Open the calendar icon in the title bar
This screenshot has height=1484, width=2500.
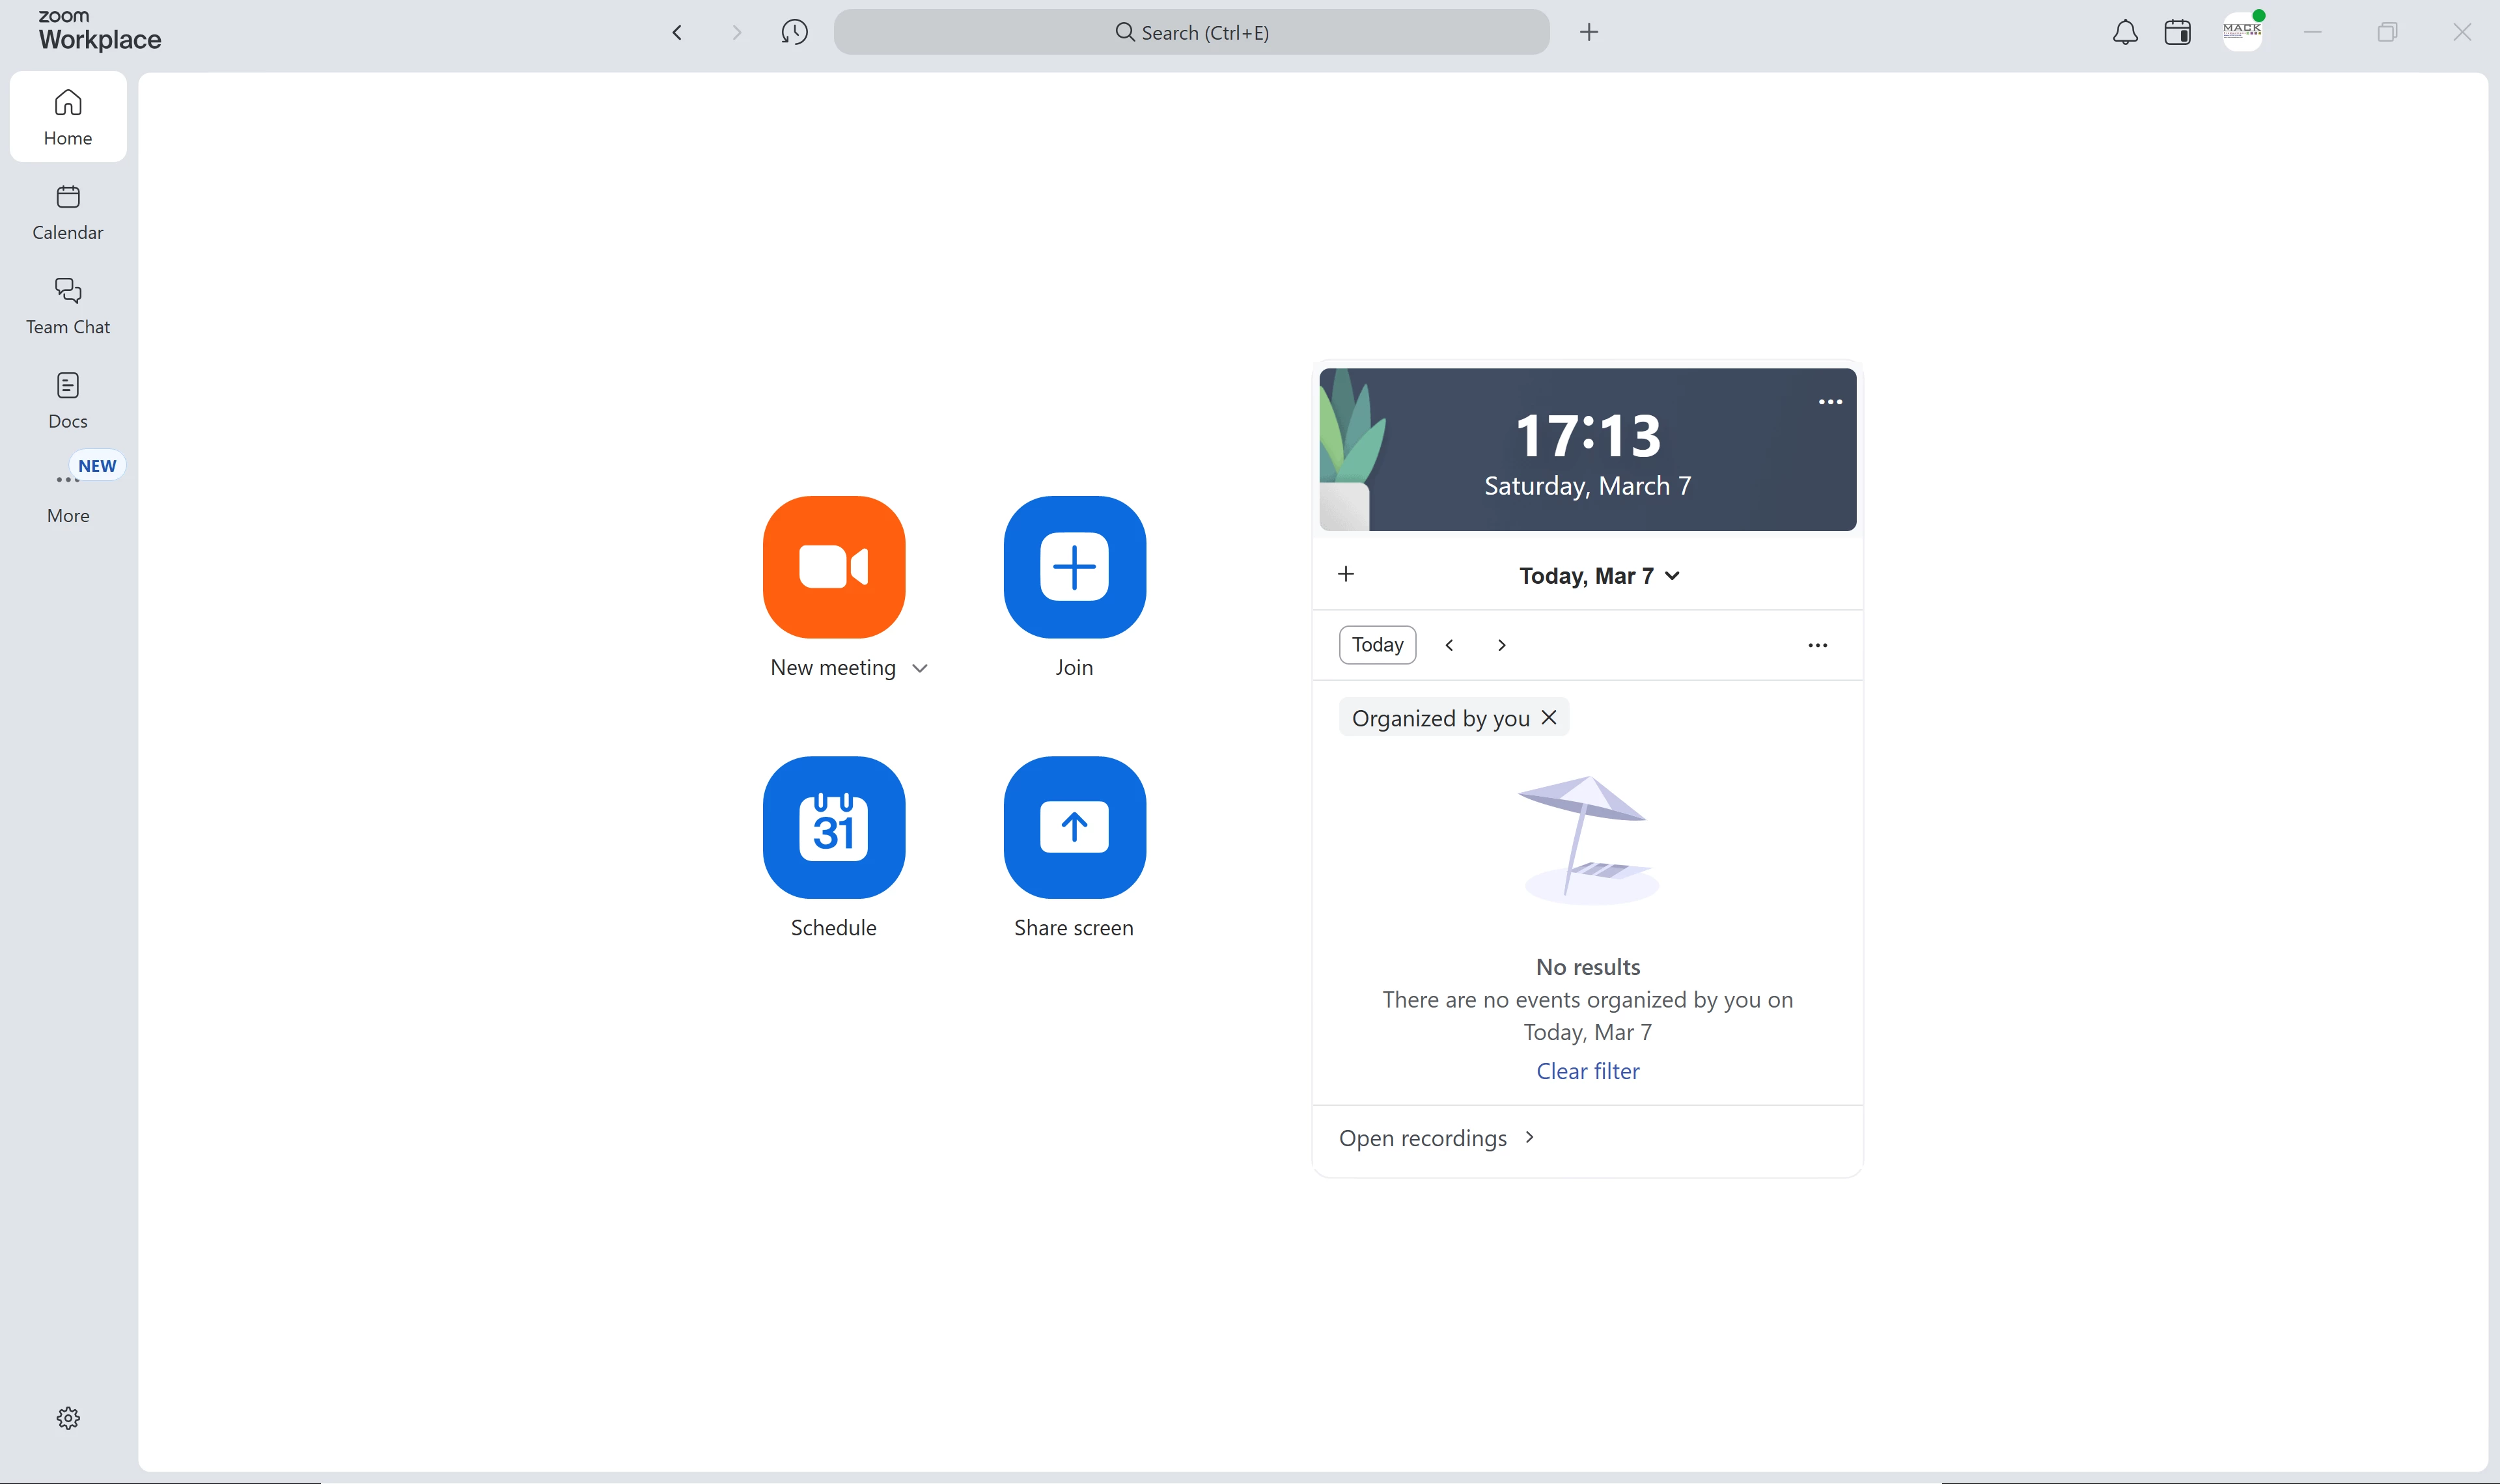click(2177, 32)
